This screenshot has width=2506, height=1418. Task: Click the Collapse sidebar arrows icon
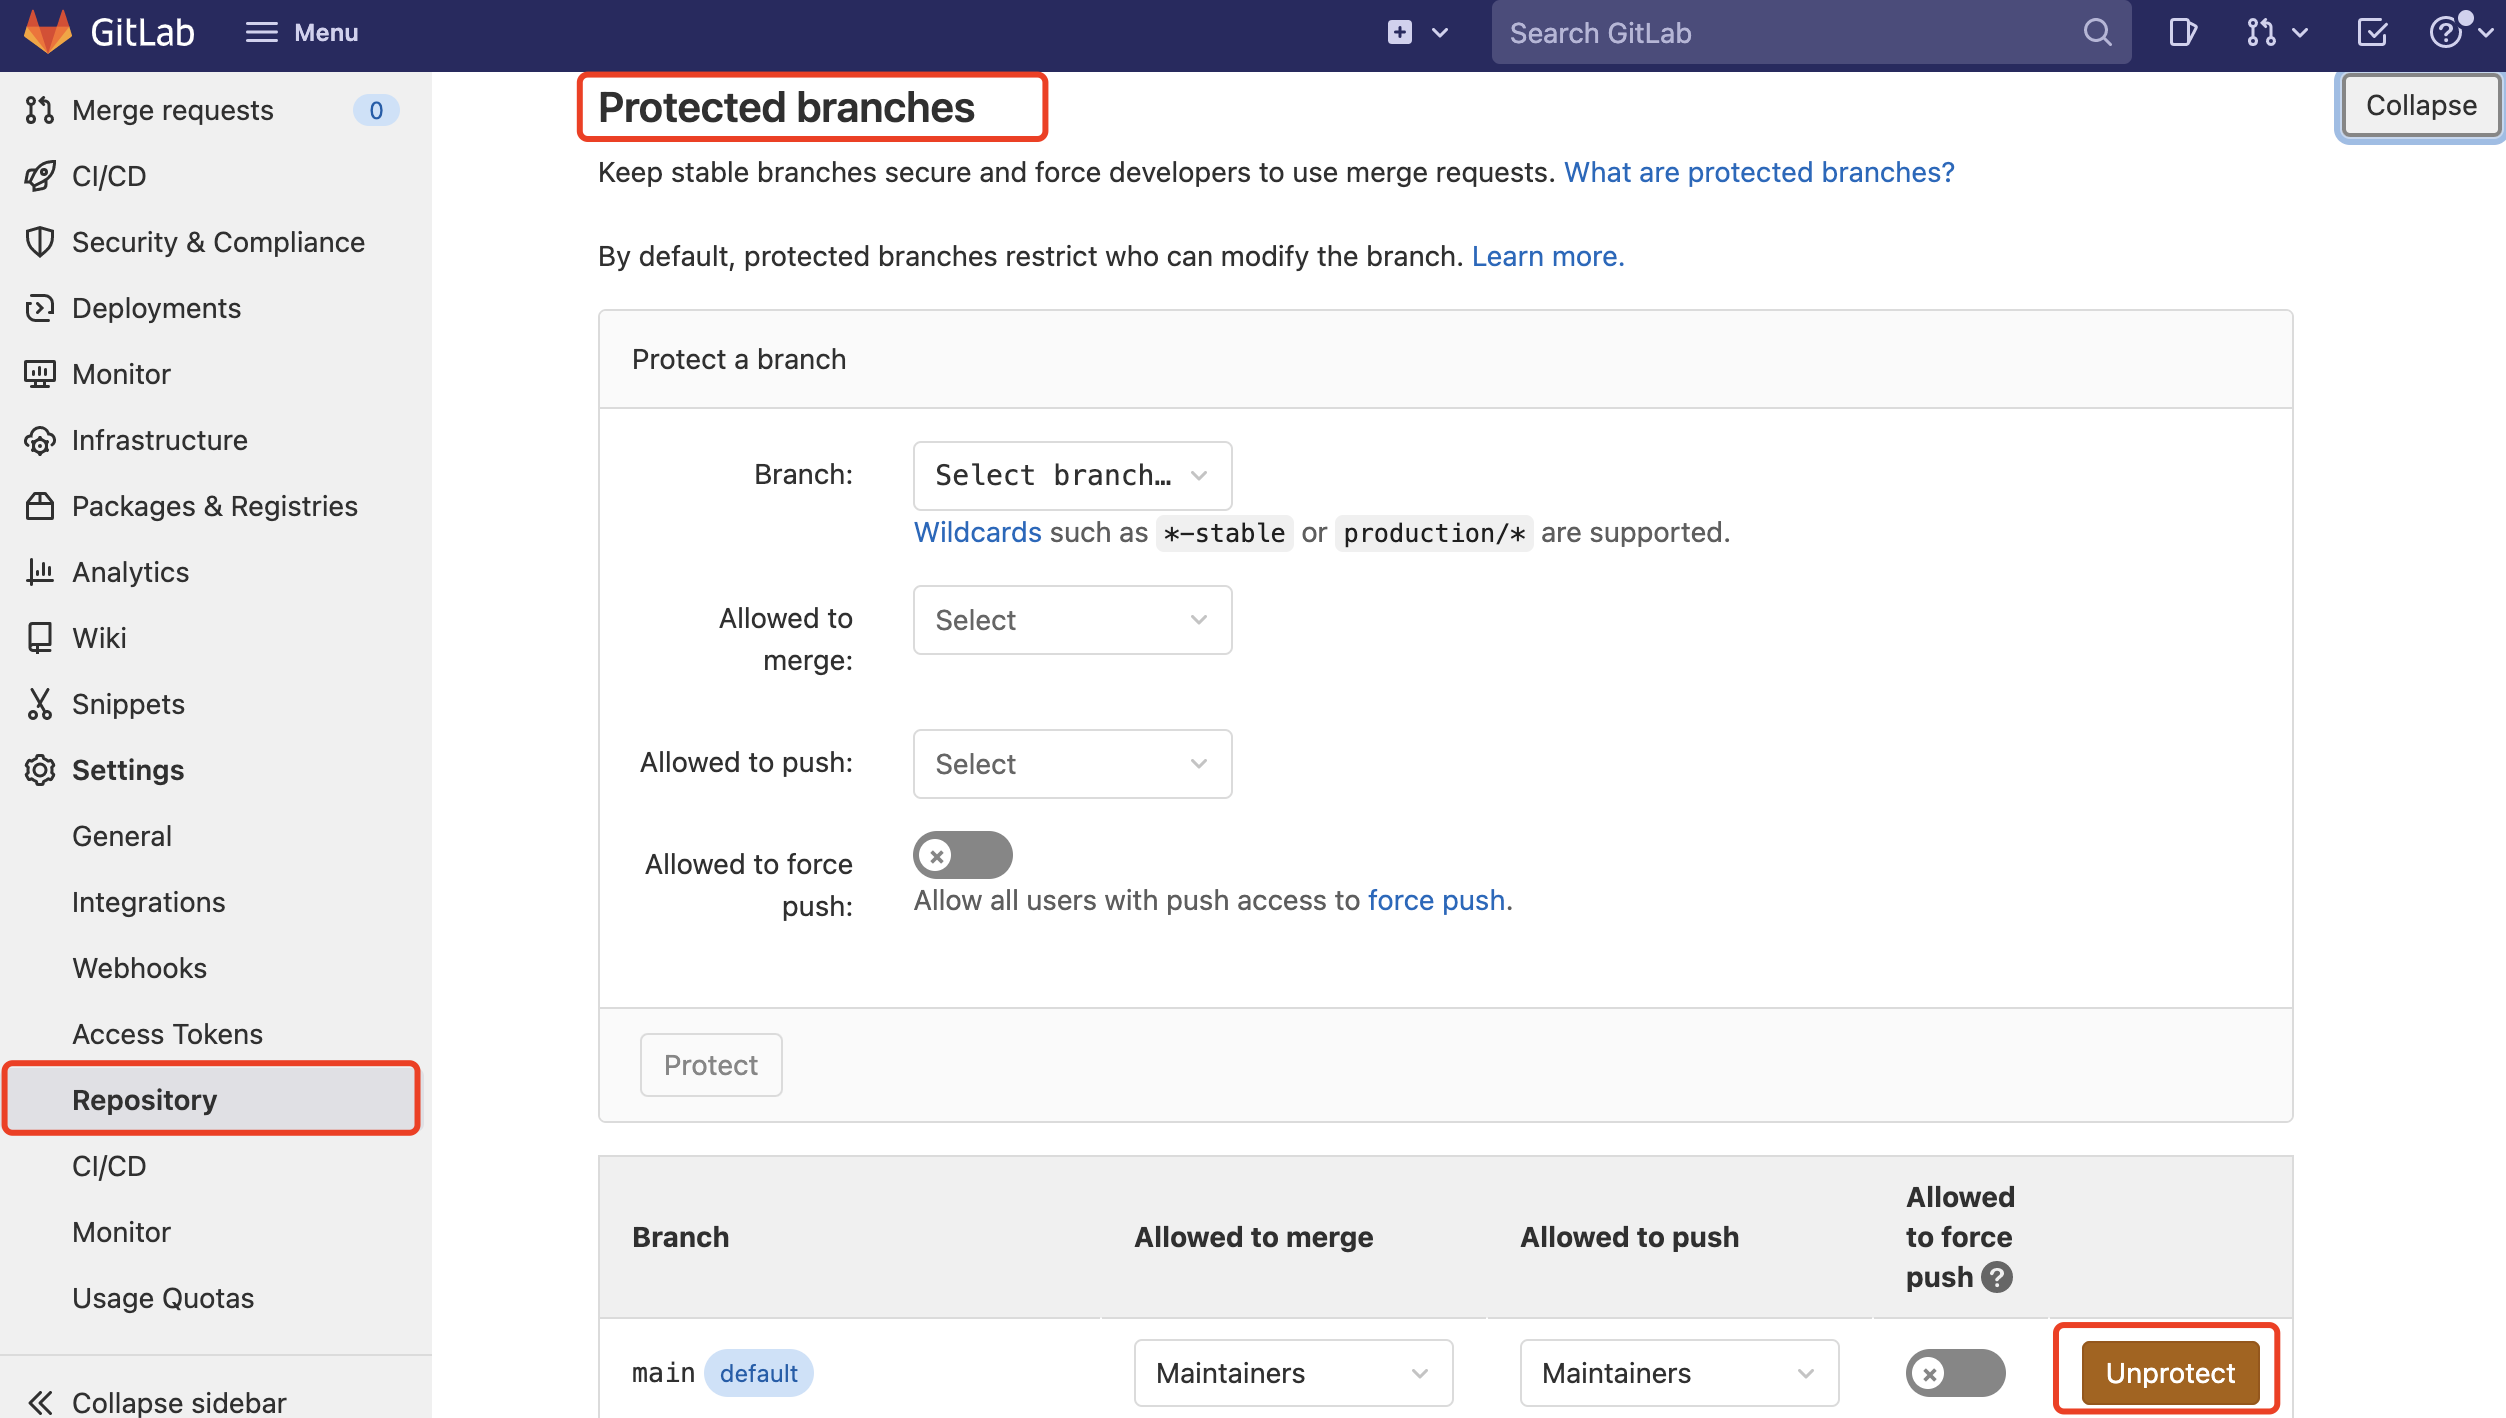click(x=40, y=1402)
